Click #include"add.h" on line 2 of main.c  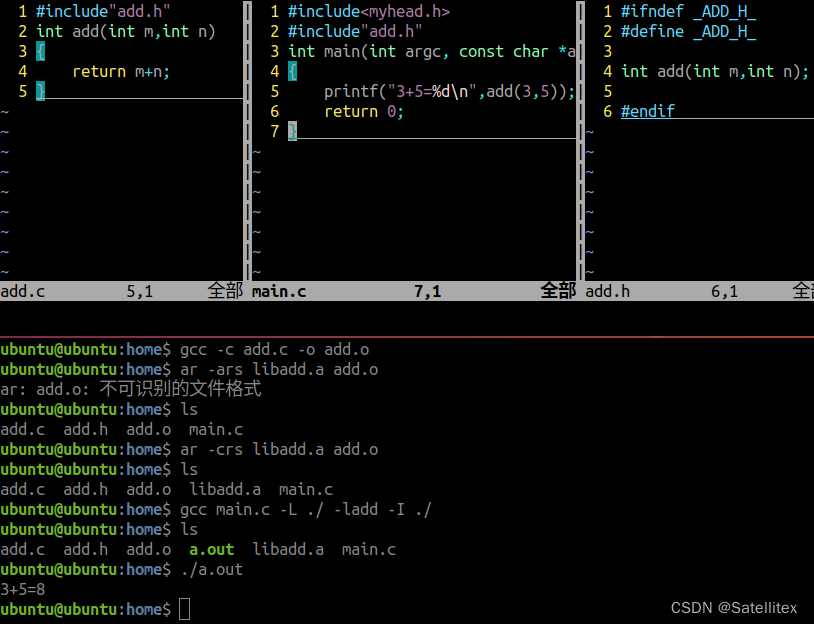coord(355,32)
